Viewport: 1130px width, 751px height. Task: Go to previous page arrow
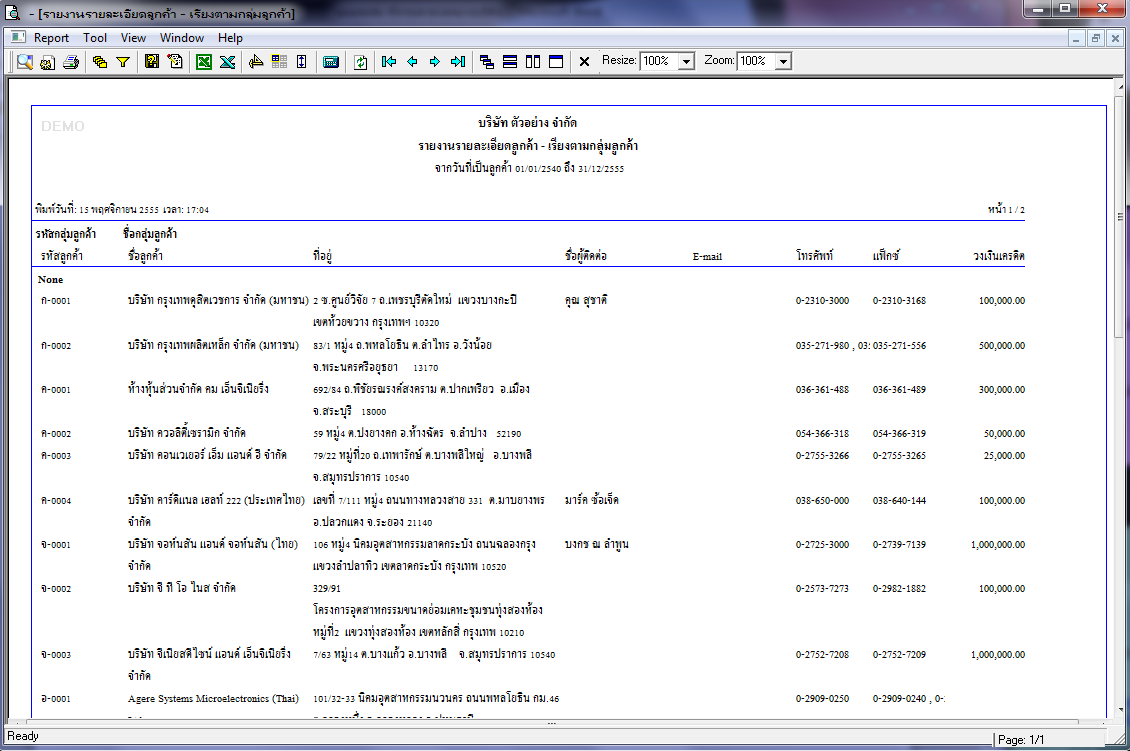tap(412, 62)
